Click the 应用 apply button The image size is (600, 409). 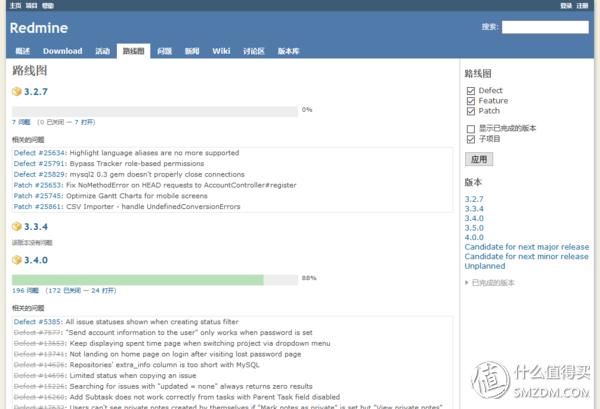tap(479, 159)
